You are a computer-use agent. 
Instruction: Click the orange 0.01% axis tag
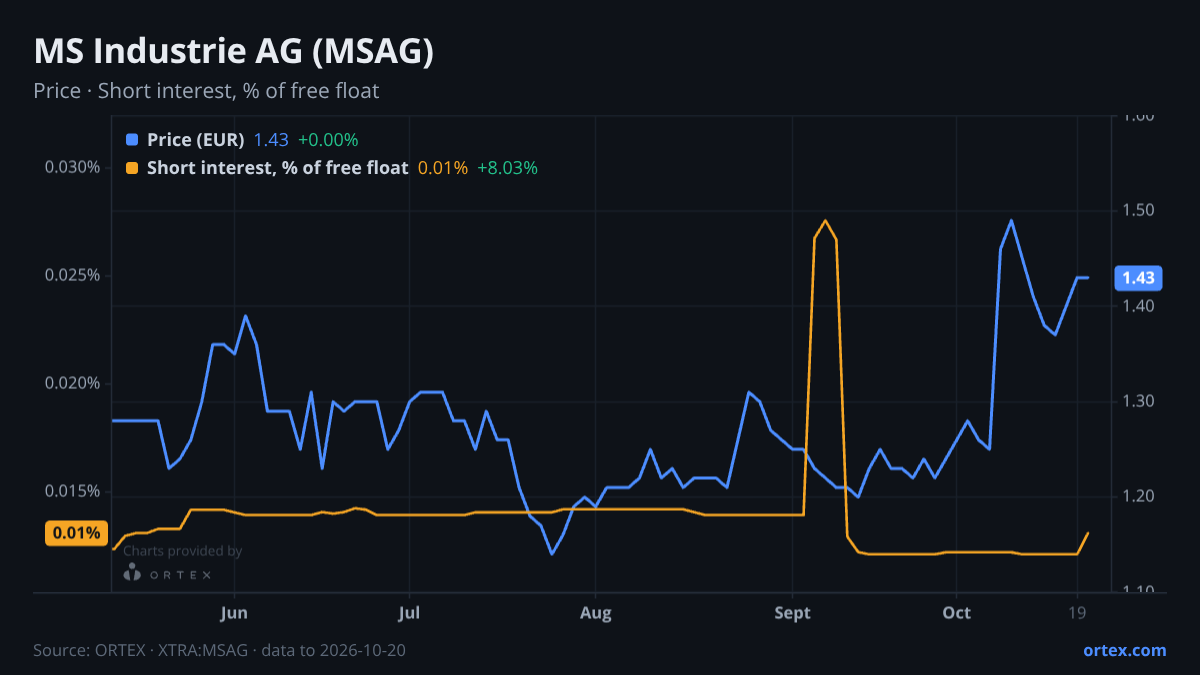(76, 533)
